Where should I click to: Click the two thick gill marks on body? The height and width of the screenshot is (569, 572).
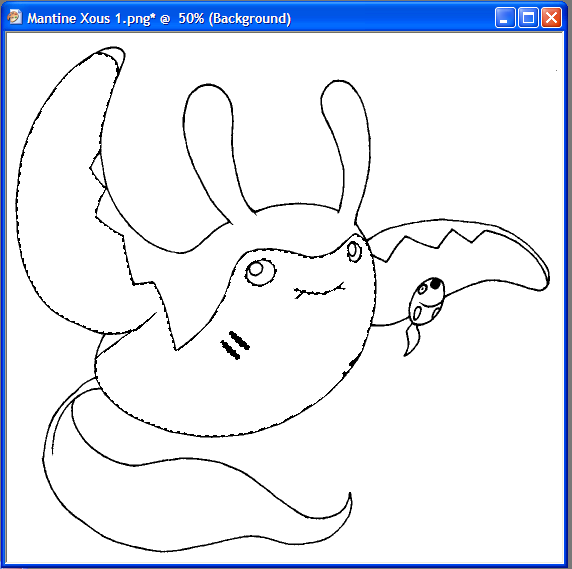[235, 345]
